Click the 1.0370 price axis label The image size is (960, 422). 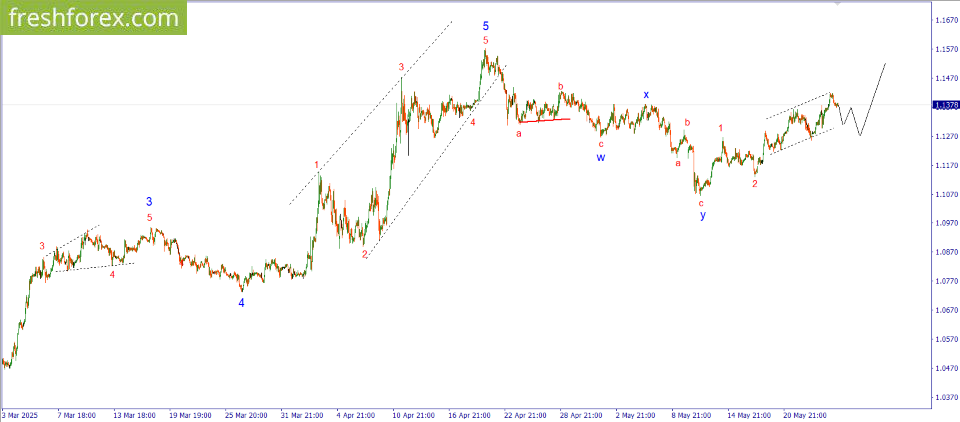[x=947, y=397]
